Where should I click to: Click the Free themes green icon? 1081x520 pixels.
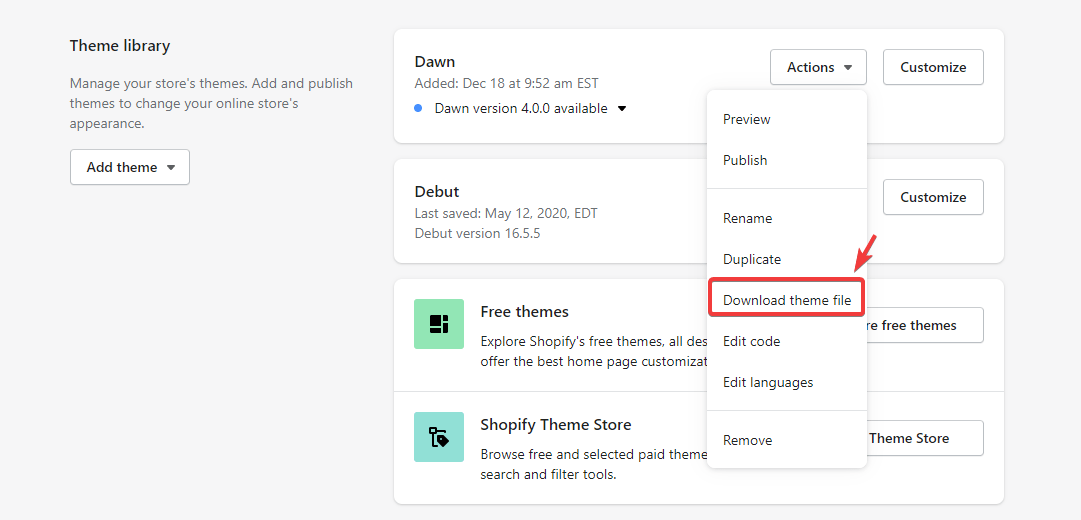(439, 324)
